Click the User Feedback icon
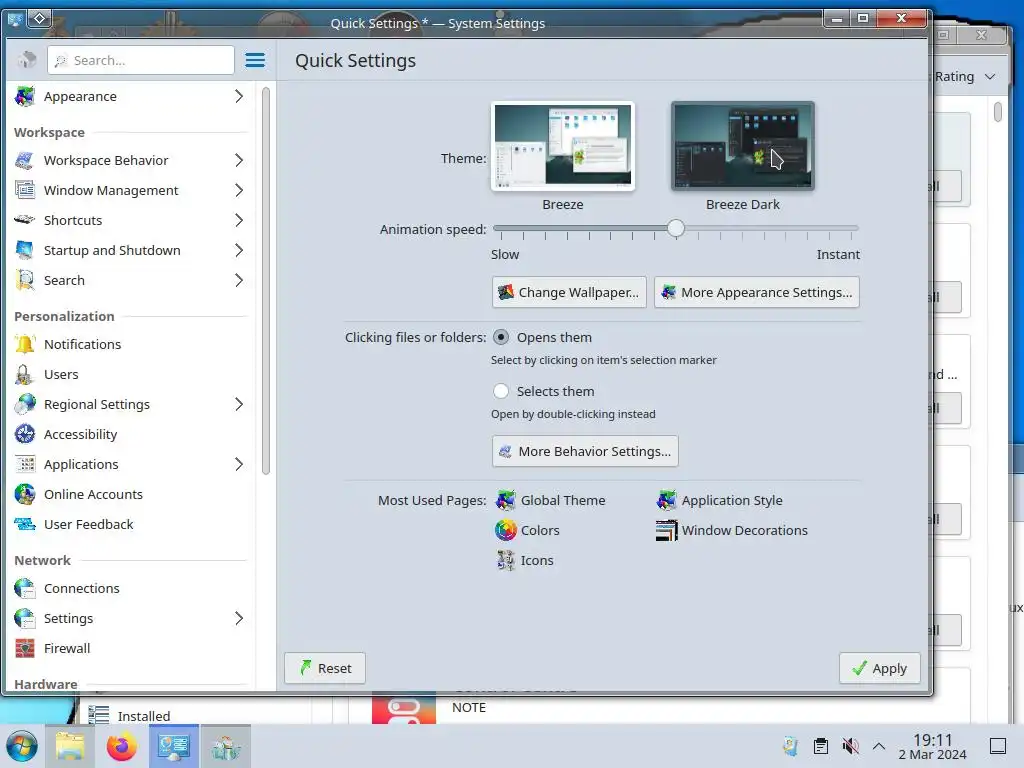 pyautogui.click(x=25, y=524)
